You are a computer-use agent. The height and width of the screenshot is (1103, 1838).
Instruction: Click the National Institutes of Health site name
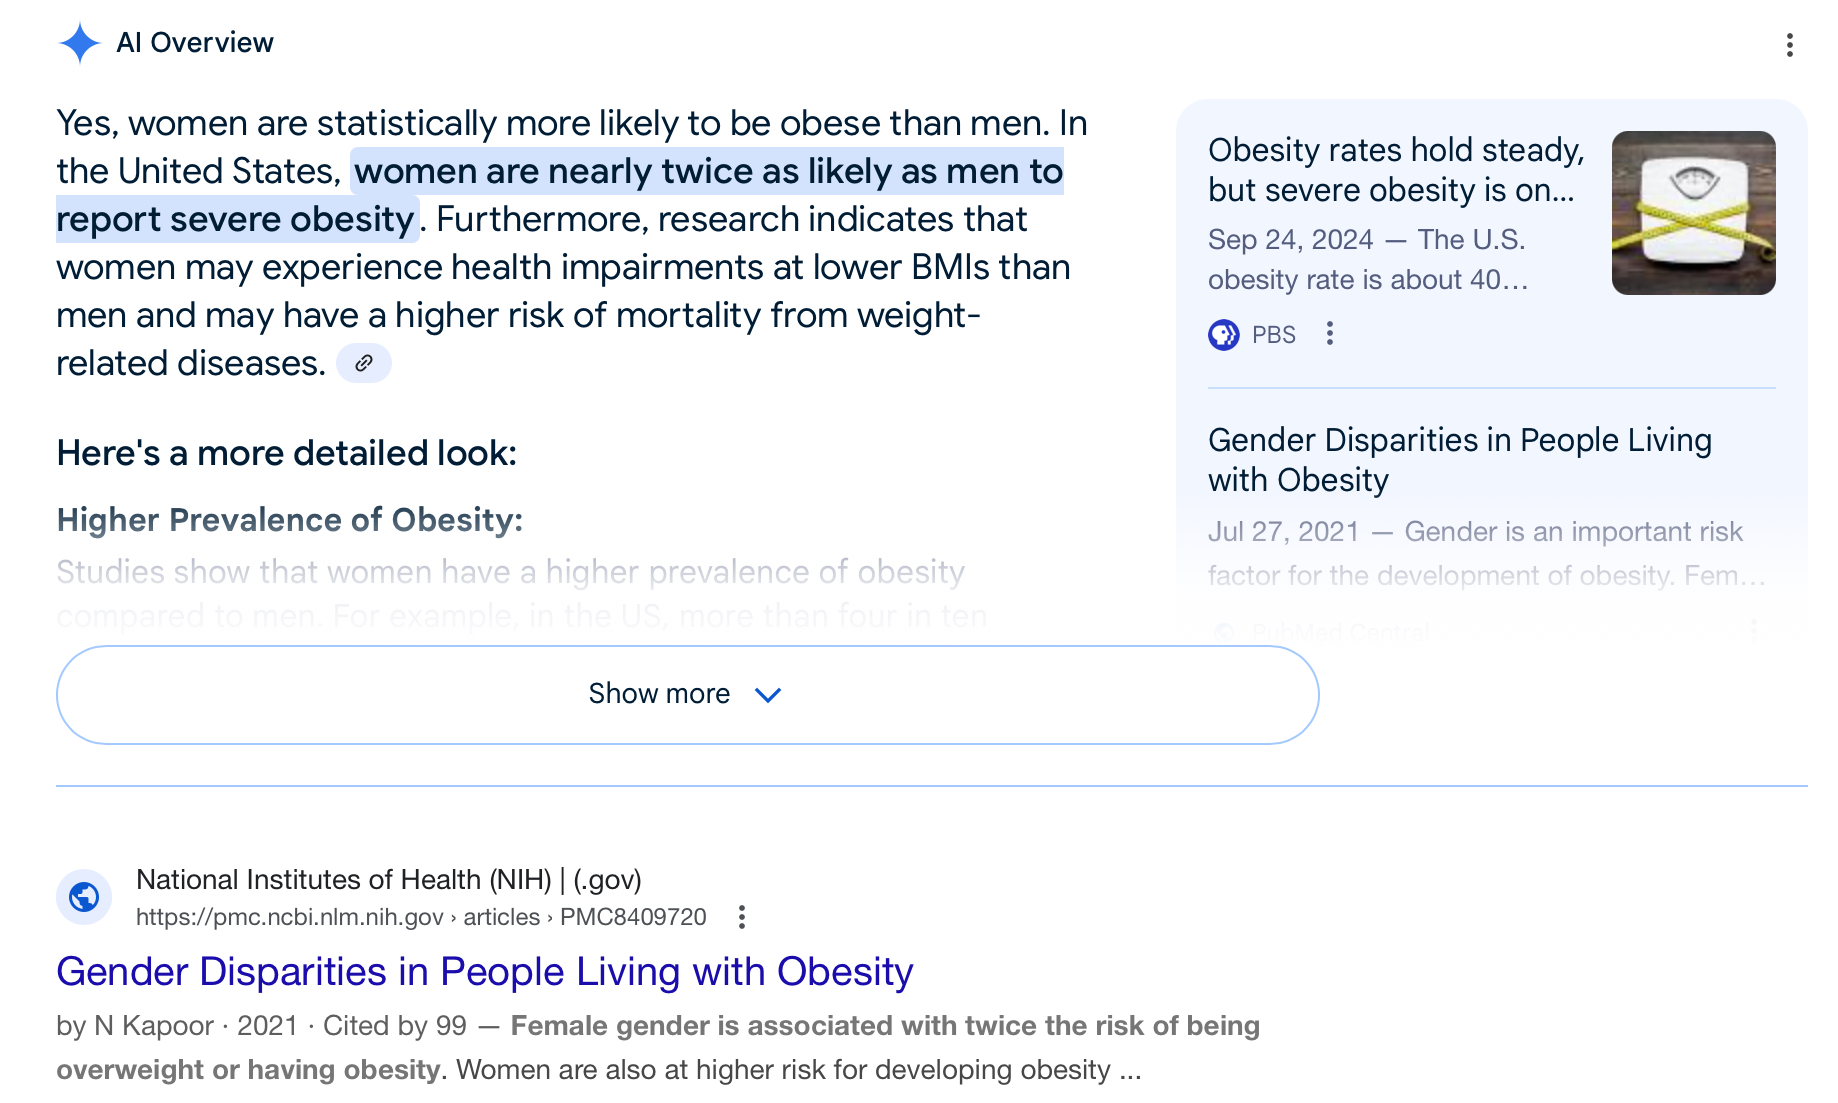(343, 879)
